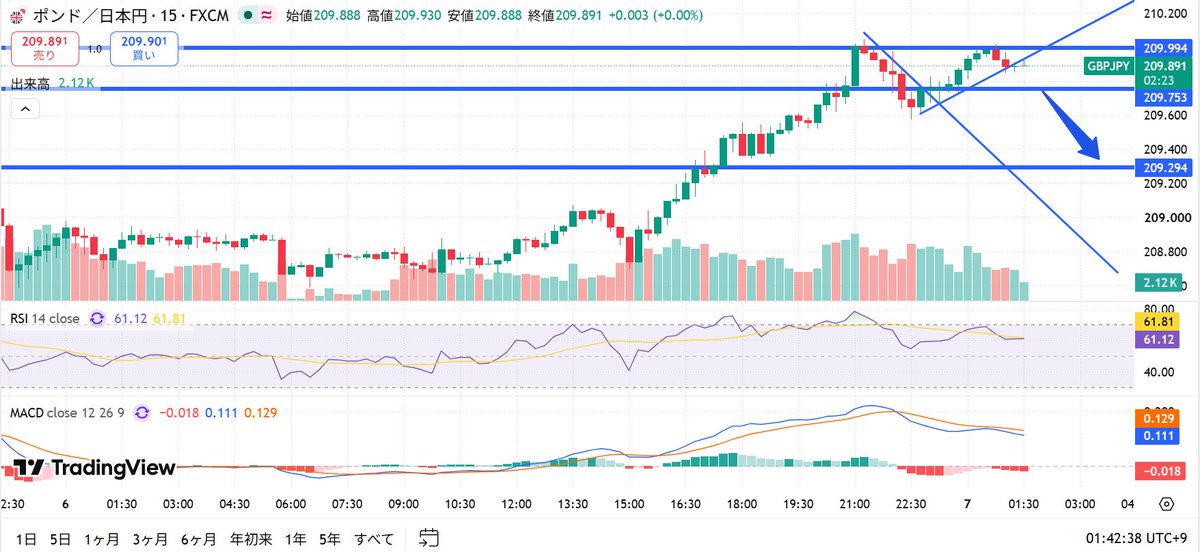Viewport: 1200px width, 552px height.
Task: Open chart settings gear at the axis corner
Action: 1166,503
